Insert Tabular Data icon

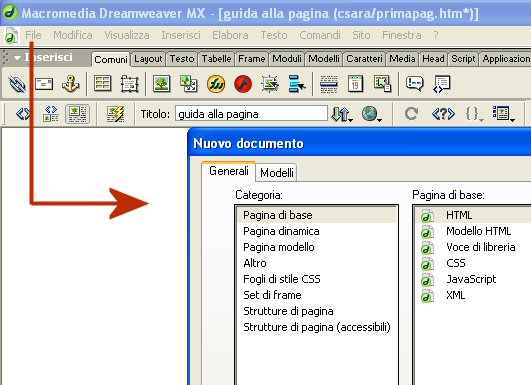(x=382, y=84)
